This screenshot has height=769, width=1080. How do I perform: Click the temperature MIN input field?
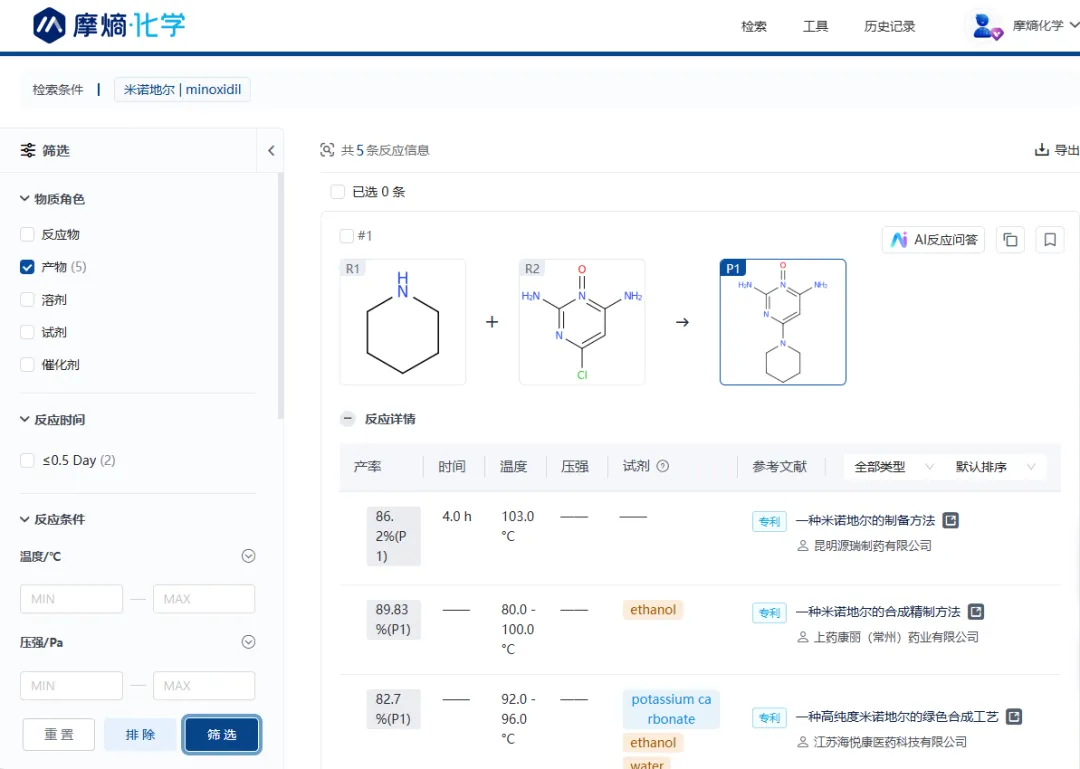[x=71, y=599]
